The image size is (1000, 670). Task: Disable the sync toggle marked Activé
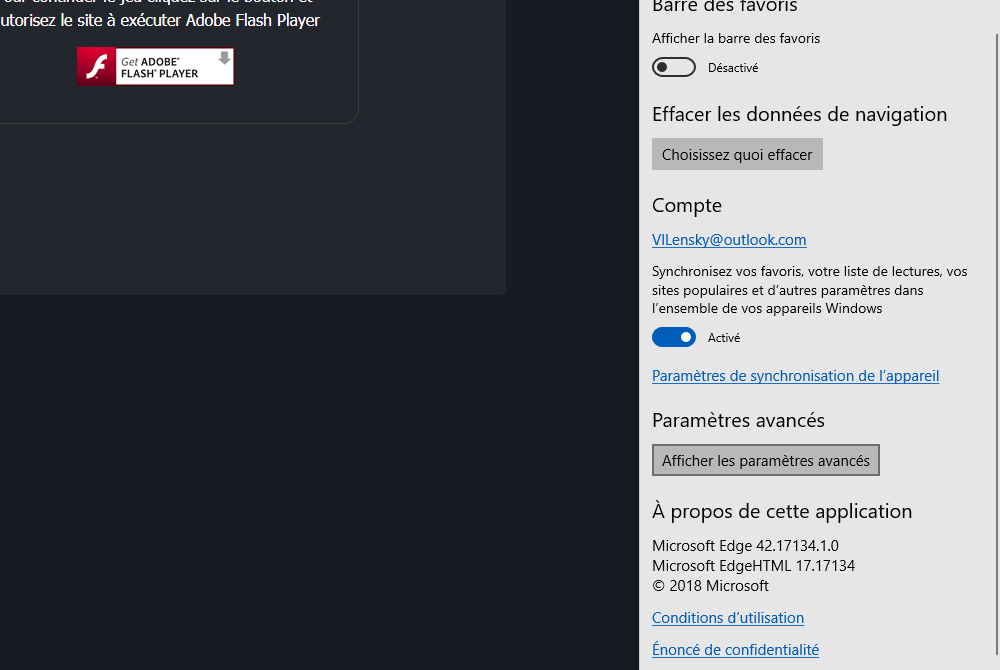pyautogui.click(x=673, y=338)
